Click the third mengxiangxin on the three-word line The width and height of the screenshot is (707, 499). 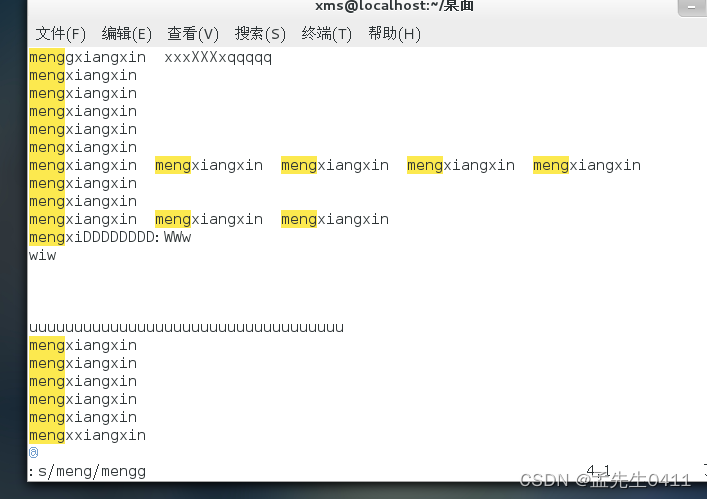click(335, 220)
